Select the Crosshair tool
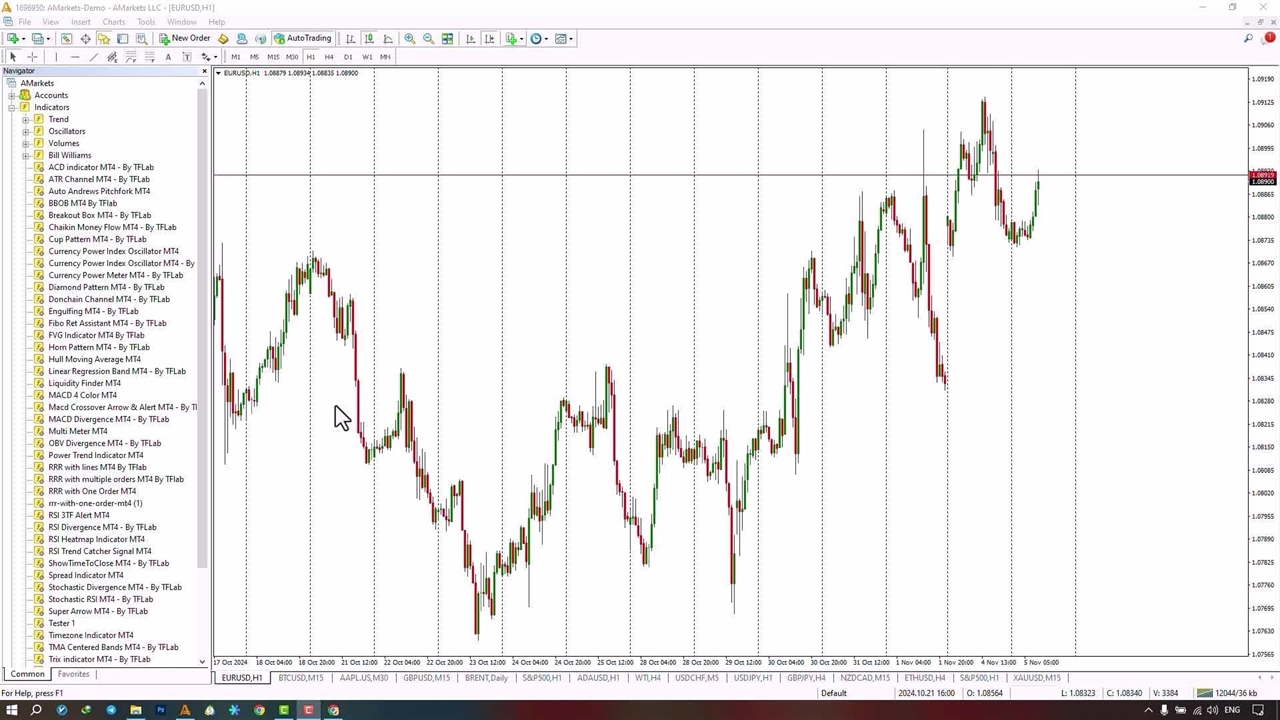This screenshot has width=1280, height=720. click(x=32, y=57)
